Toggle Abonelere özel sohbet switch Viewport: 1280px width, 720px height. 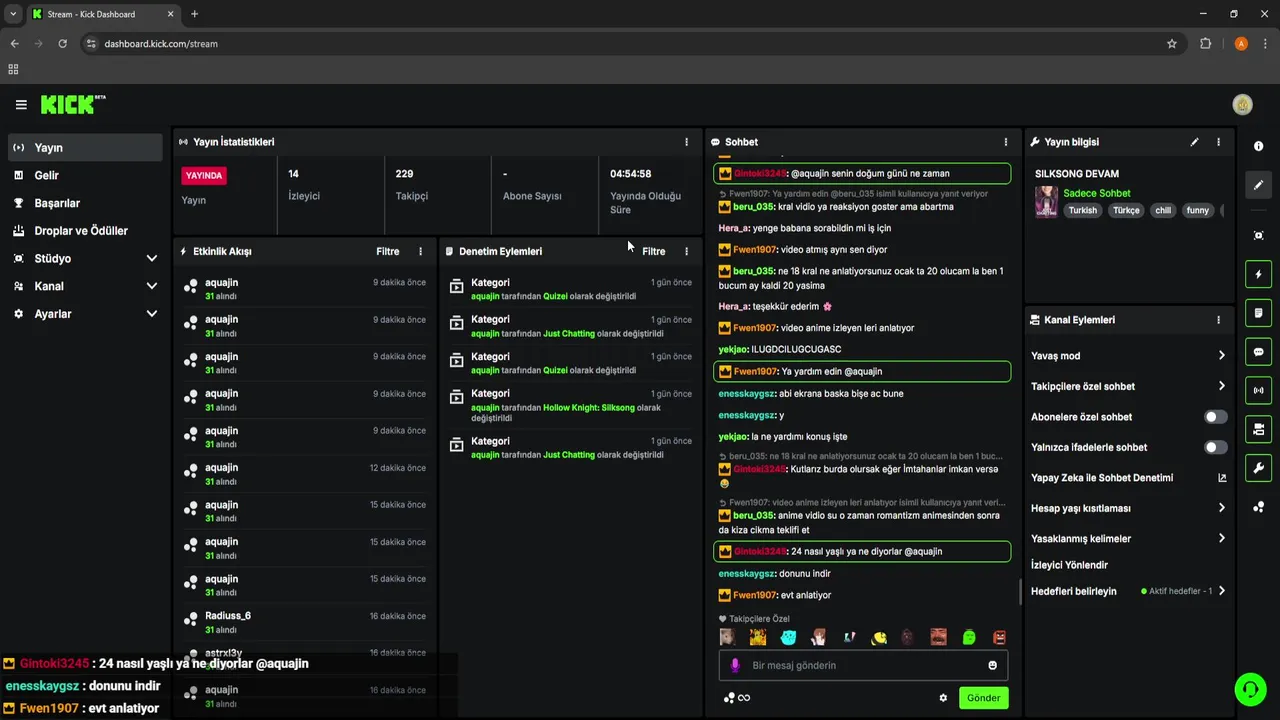tap(1215, 417)
